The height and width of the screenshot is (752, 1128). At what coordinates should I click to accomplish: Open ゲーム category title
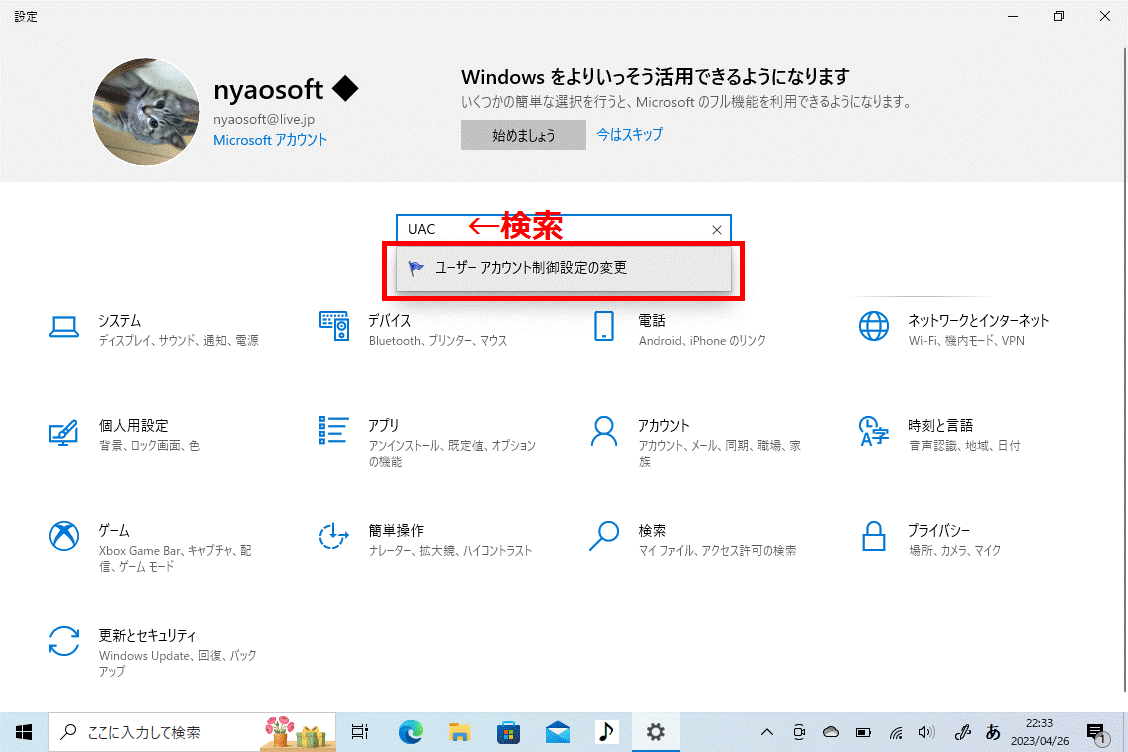pos(114,531)
